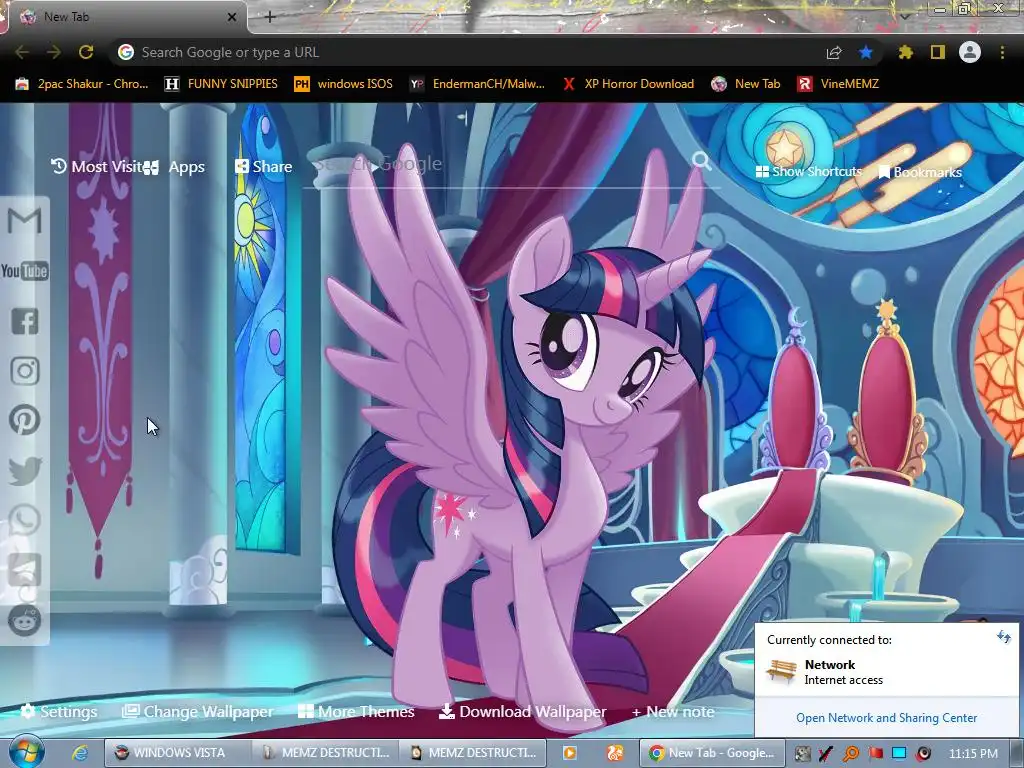1024x768 pixels.
Task: Click the reload page button
Action: [x=86, y=52]
